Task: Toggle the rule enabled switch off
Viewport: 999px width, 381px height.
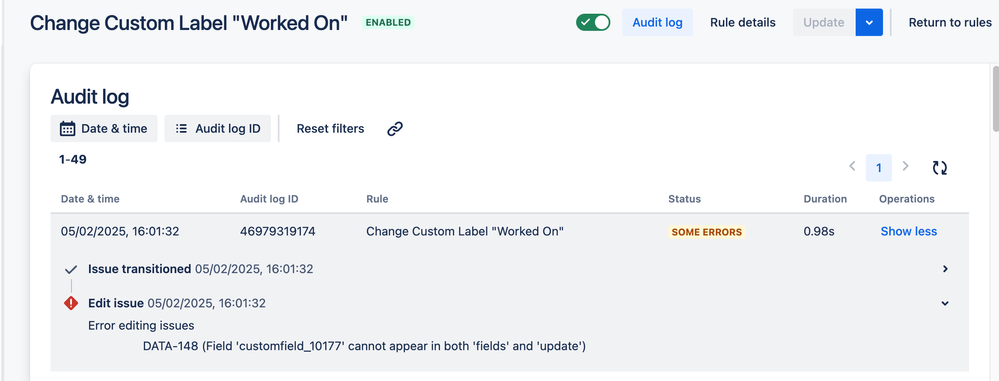Action: pyautogui.click(x=593, y=22)
